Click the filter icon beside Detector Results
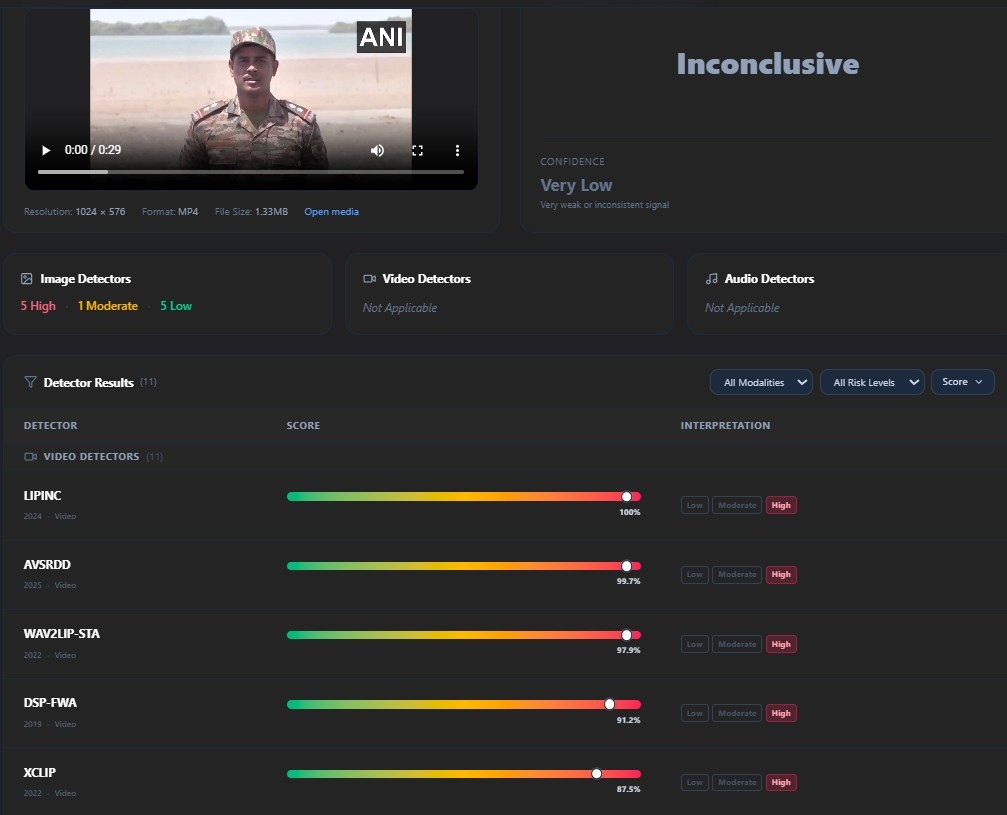Viewport: 1007px width, 815px height. point(30,383)
